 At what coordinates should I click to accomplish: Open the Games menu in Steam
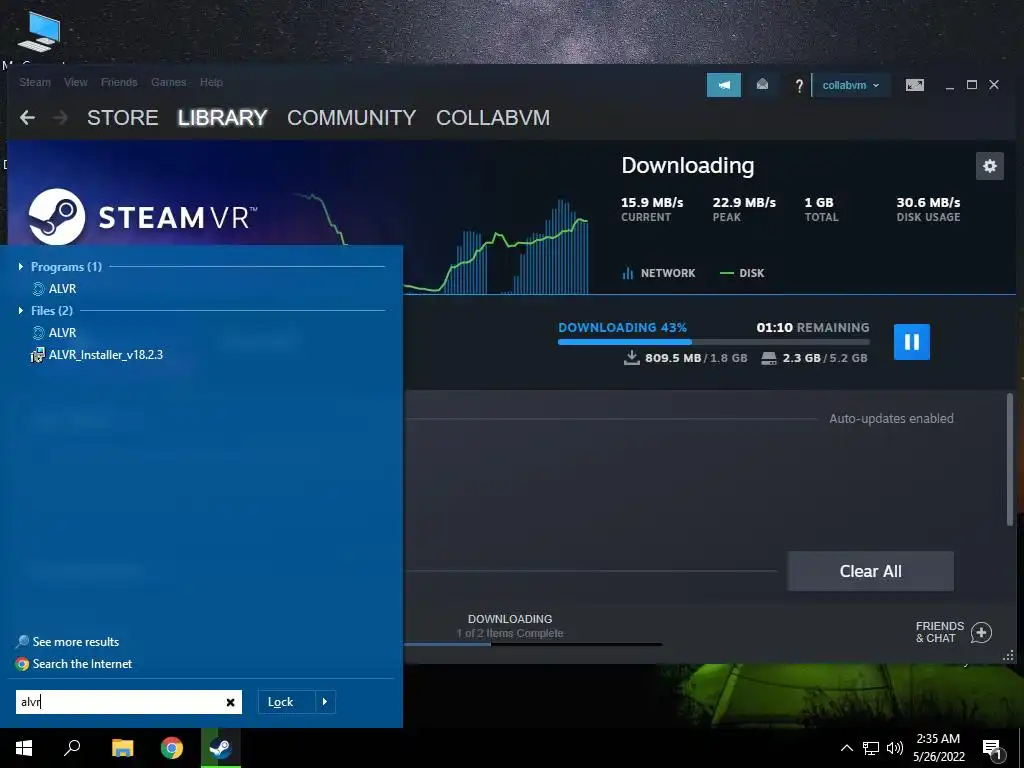click(168, 82)
